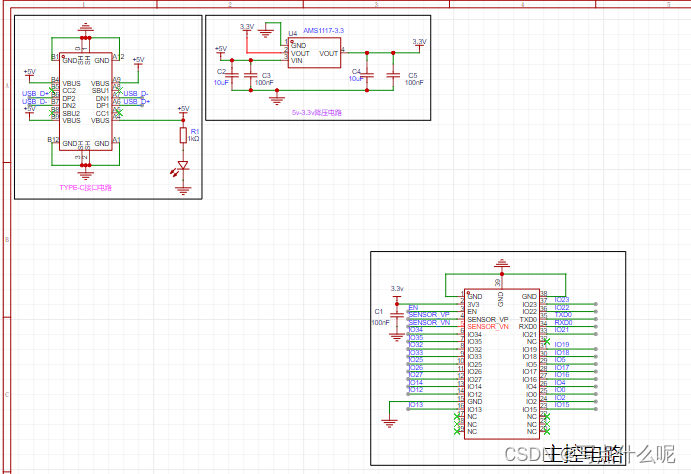Click the junction dot at ESP32 pin 39

[x=502, y=274]
